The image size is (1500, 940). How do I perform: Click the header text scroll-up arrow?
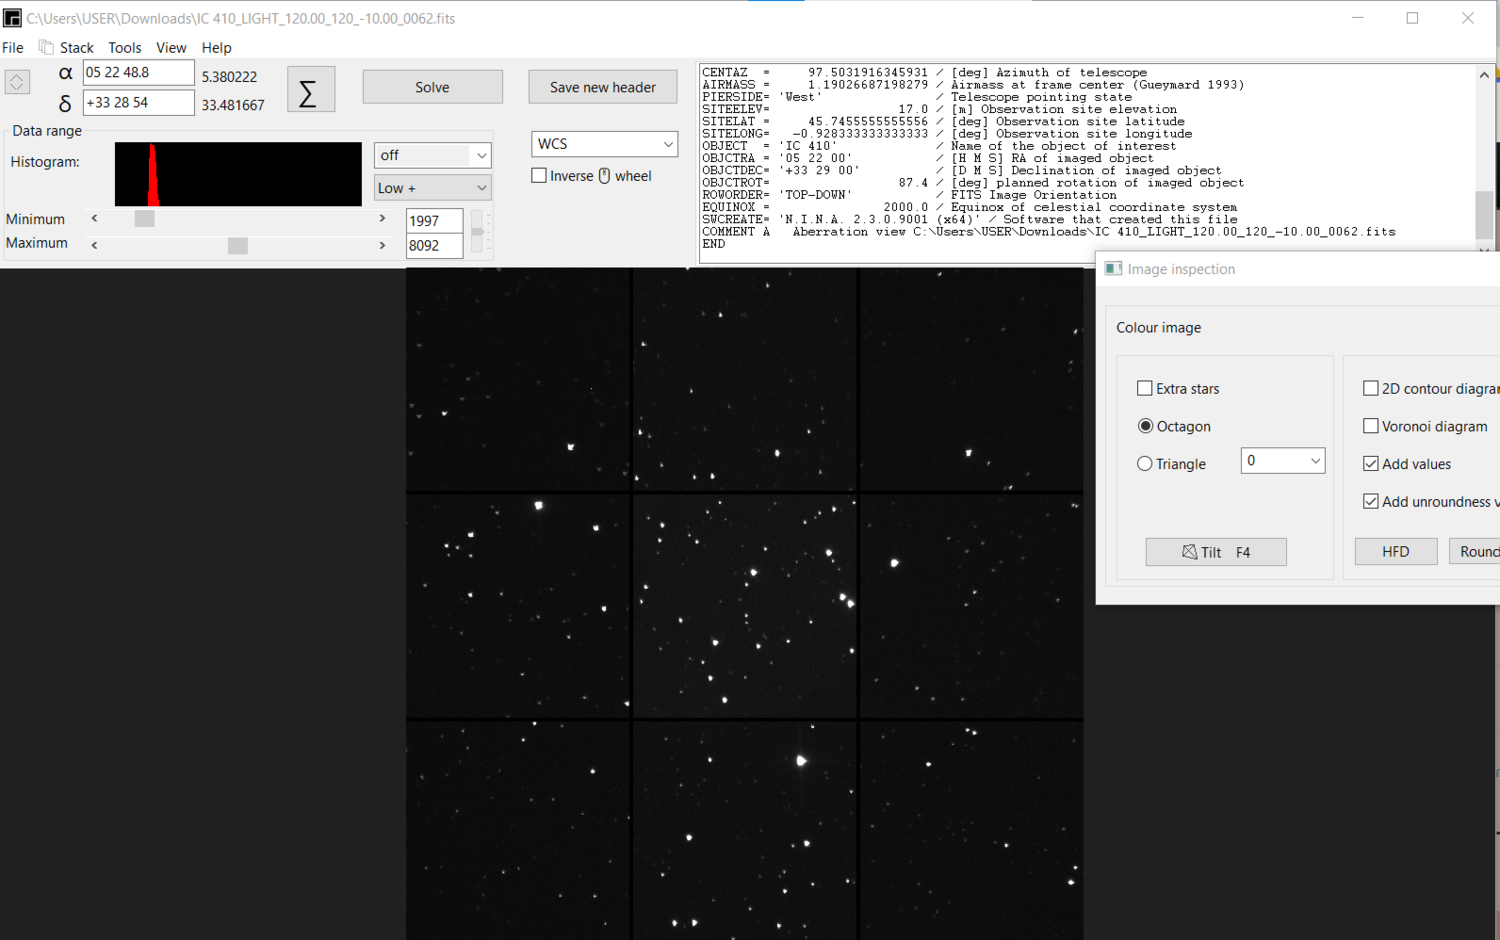point(1484,75)
